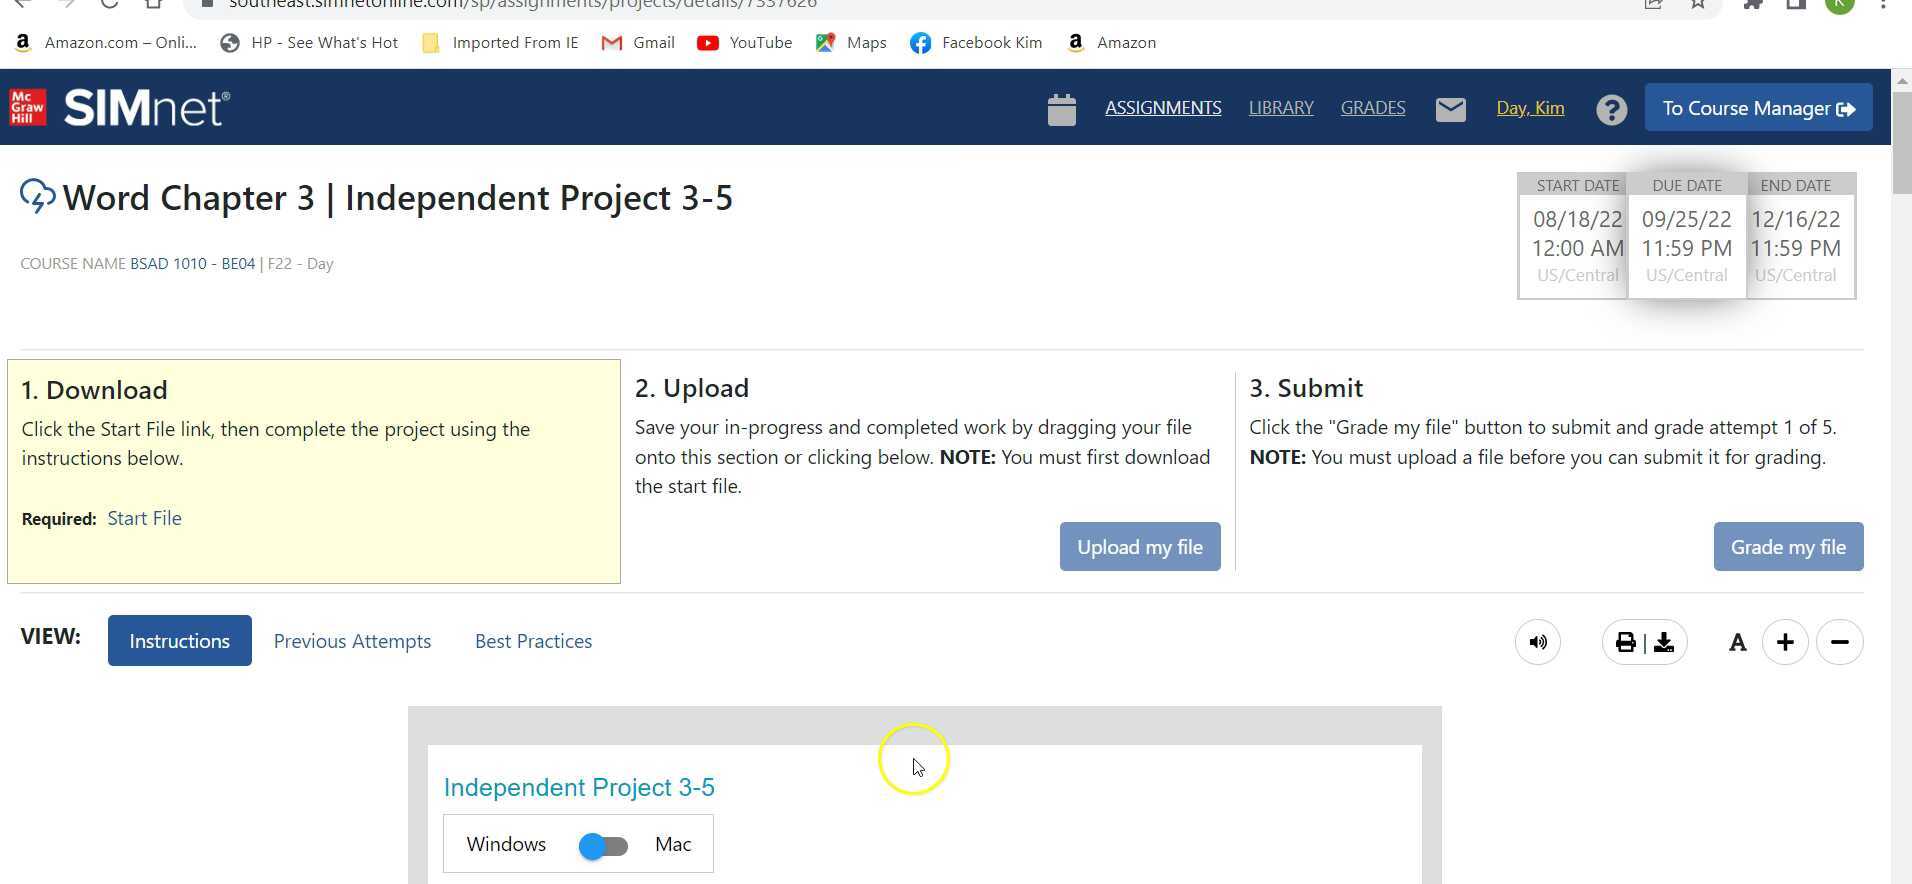
Task: Click the start date 08/18/22 box
Action: click(1573, 236)
